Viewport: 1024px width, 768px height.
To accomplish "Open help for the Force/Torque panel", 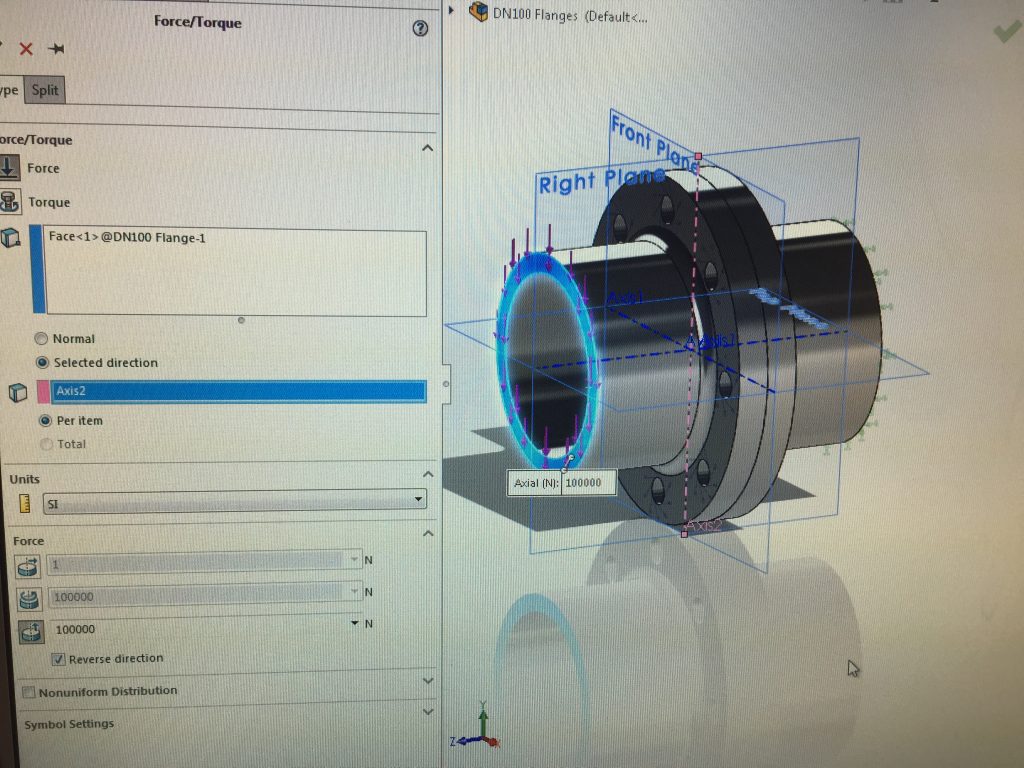I will click(420, 28).
